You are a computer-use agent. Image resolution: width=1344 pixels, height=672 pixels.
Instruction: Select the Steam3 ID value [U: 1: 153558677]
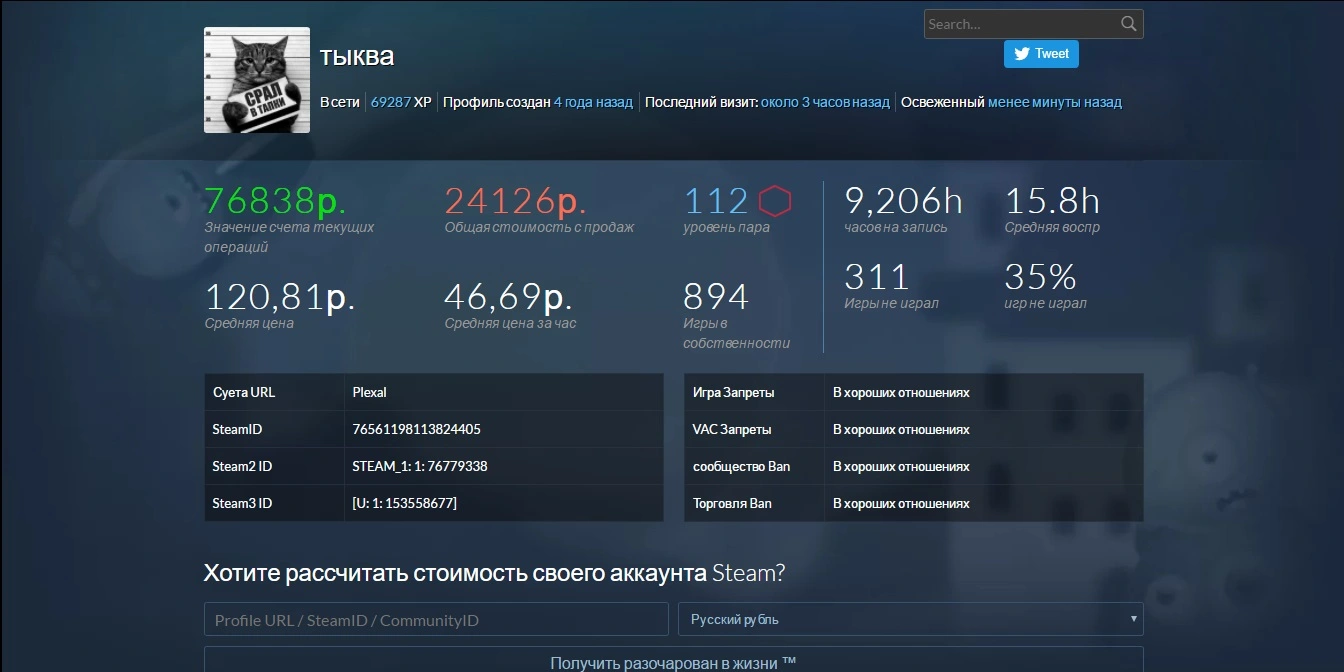(x=404, y=503)
